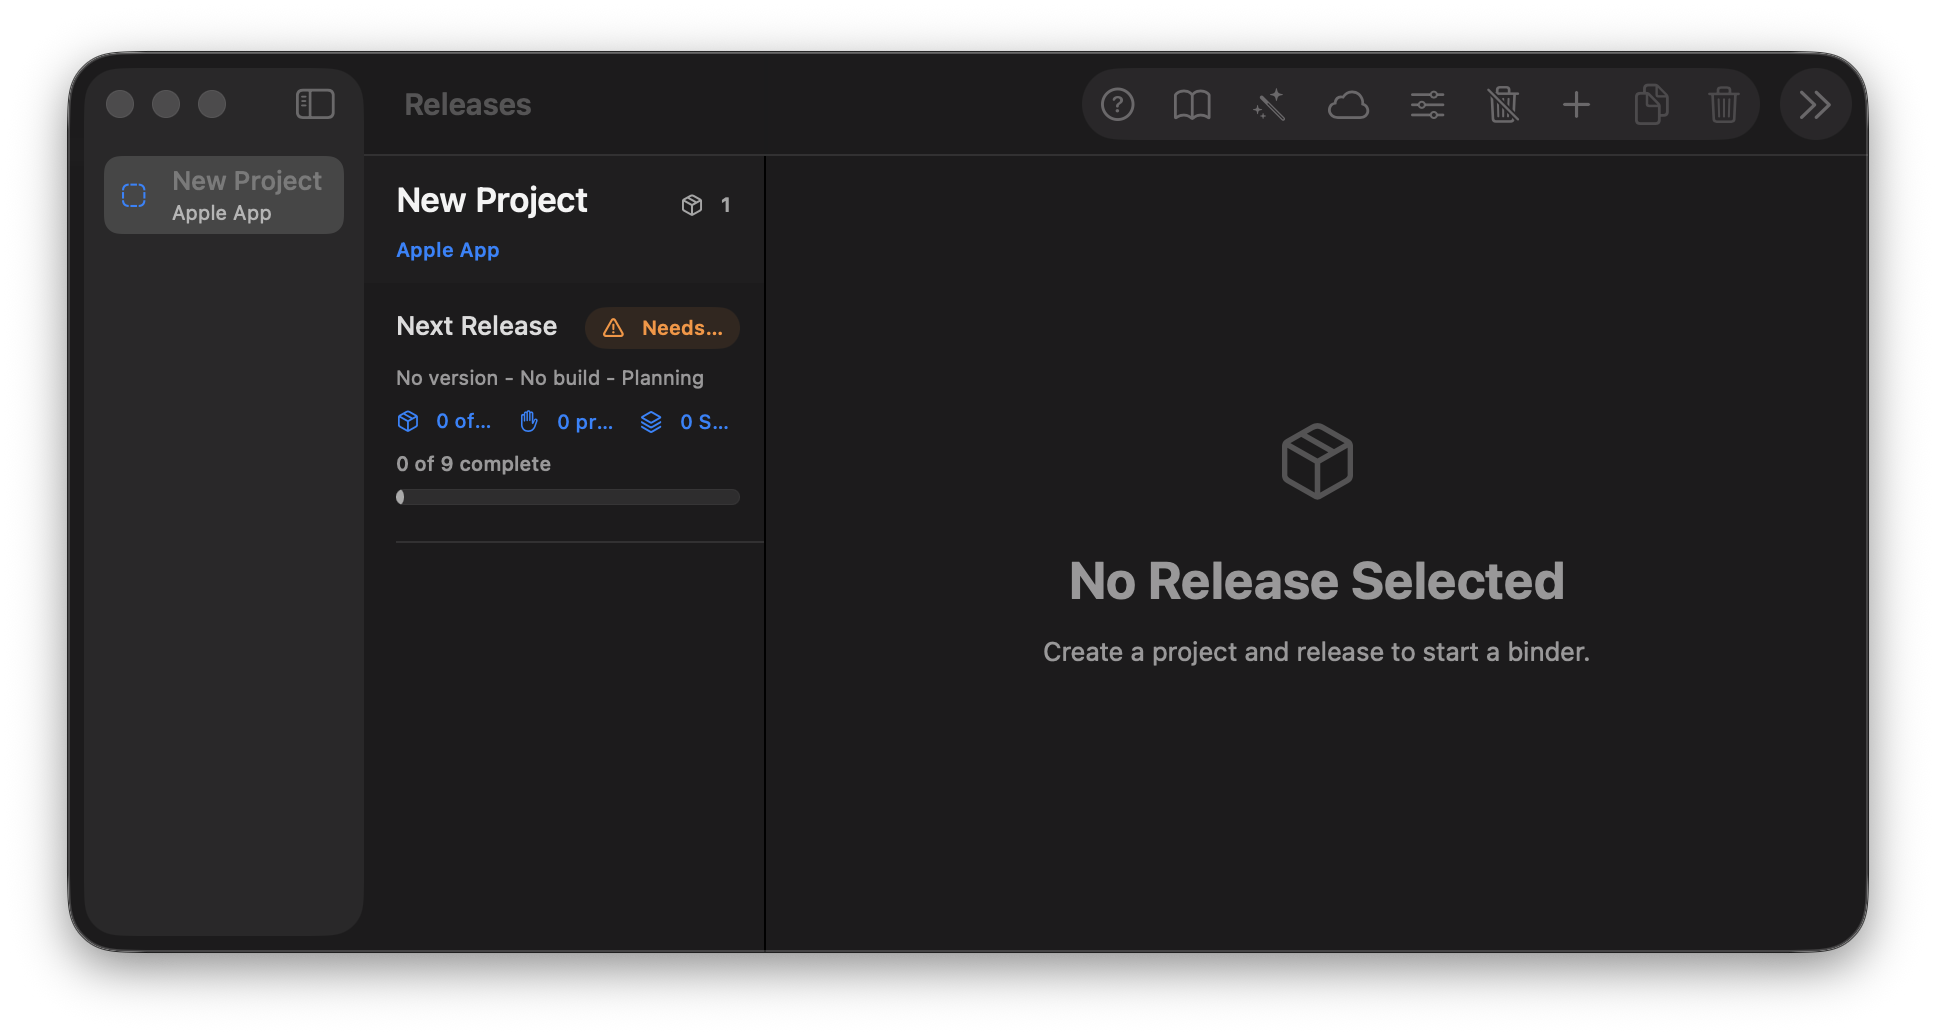
Task: Click the Apple App link
Action: 447,250
